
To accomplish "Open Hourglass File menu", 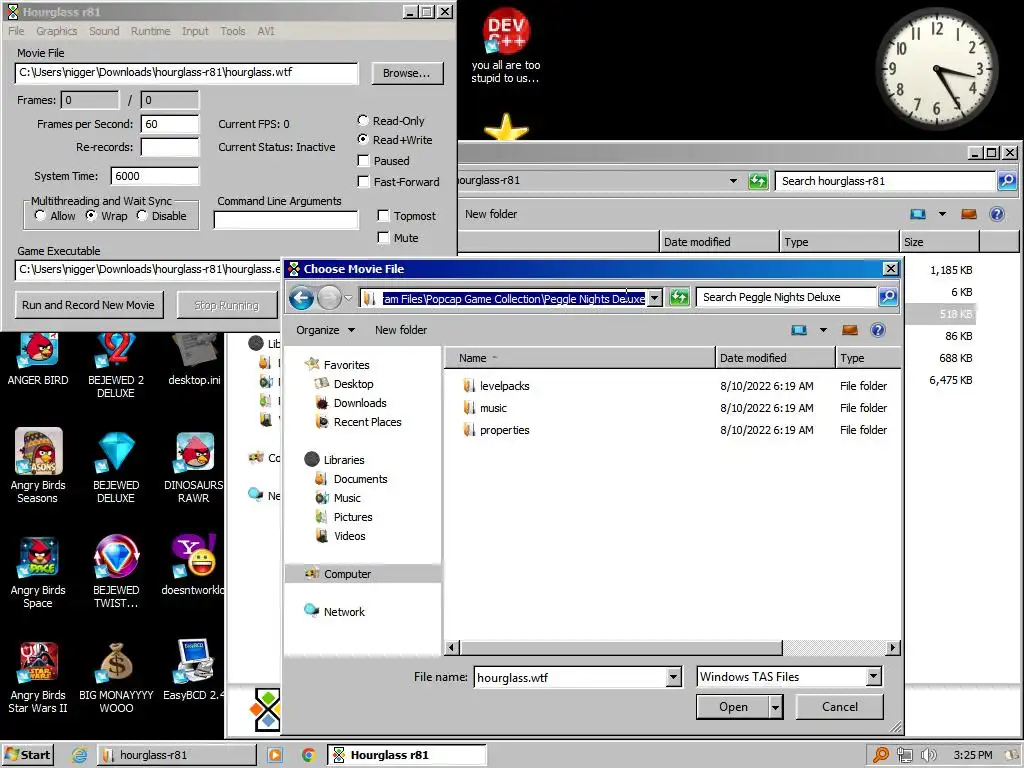I will 16,31.
